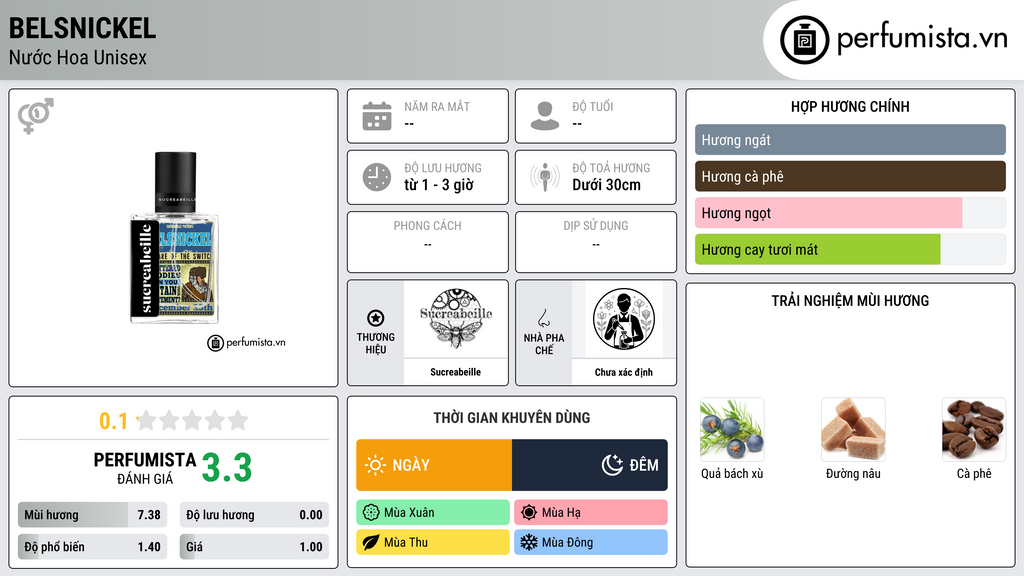Click the Mùi hương 7.38 score bar
This screenshot has width=1024, height=576.
pos(93,515)
